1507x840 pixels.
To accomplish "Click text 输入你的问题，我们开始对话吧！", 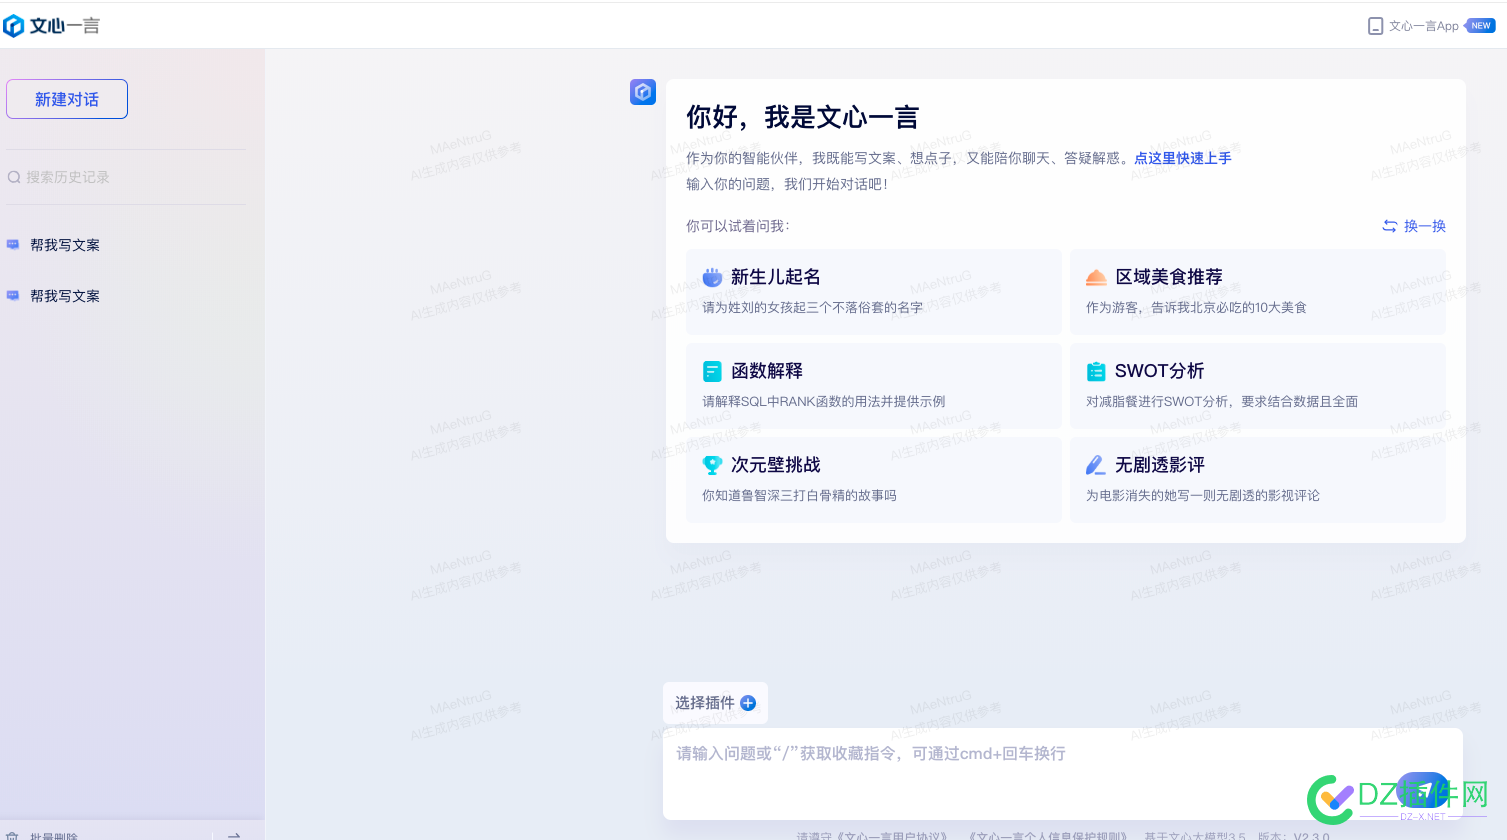I will 787,184.
